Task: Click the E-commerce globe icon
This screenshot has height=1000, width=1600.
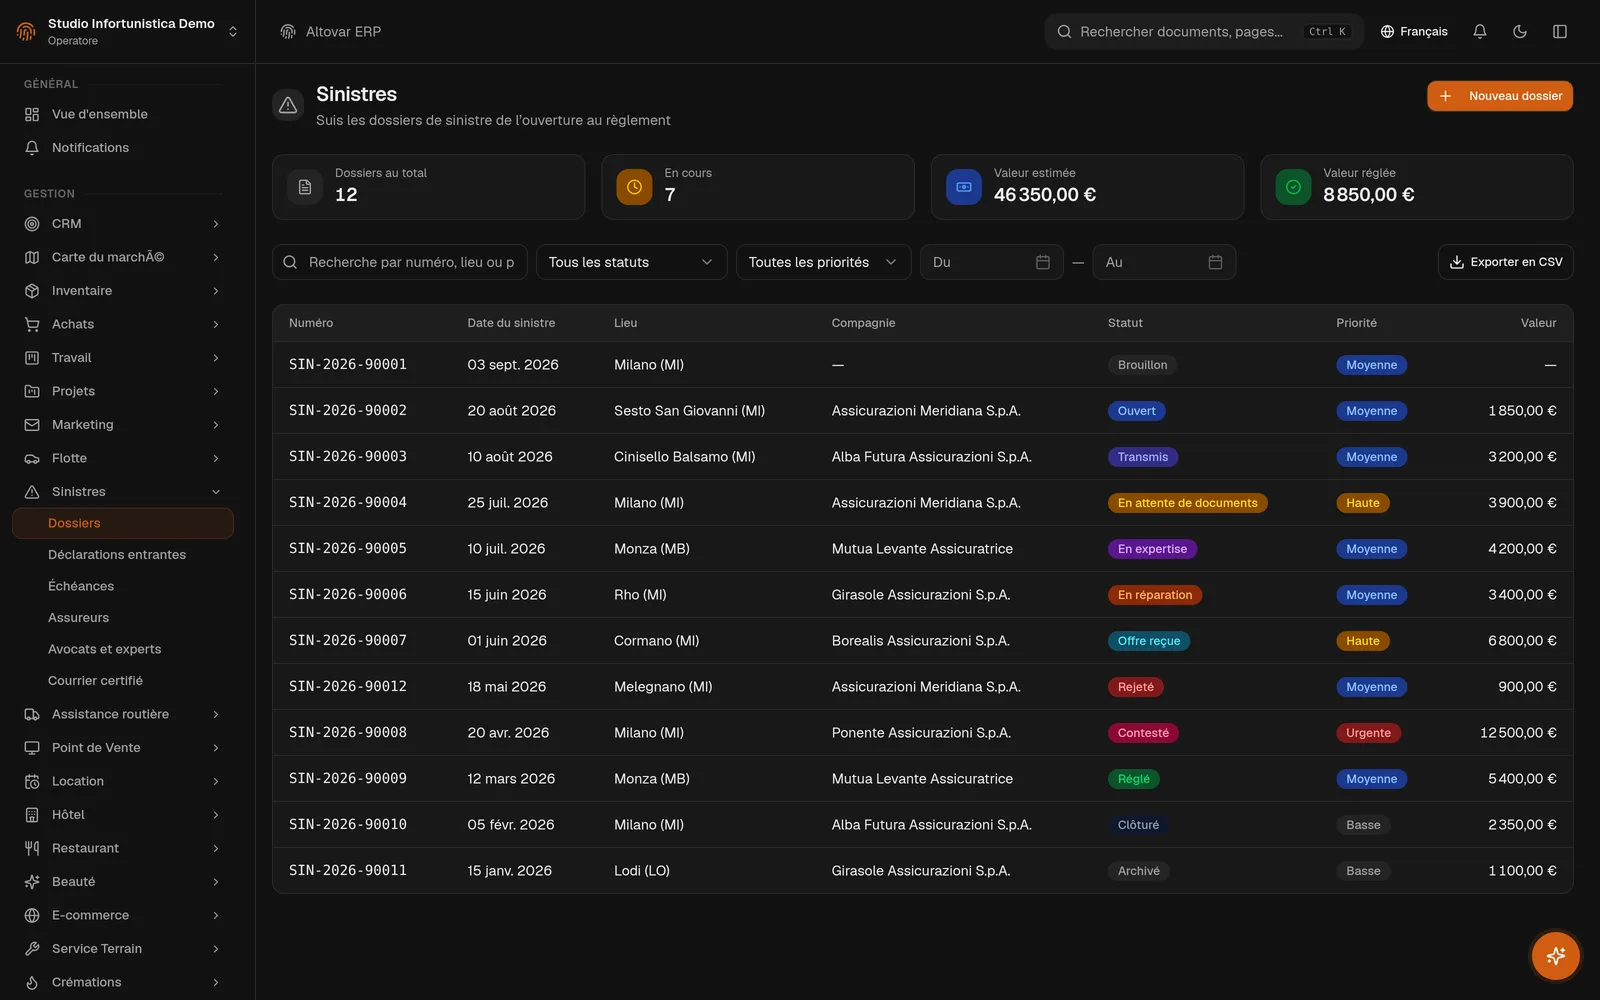Action: (32, 915)
